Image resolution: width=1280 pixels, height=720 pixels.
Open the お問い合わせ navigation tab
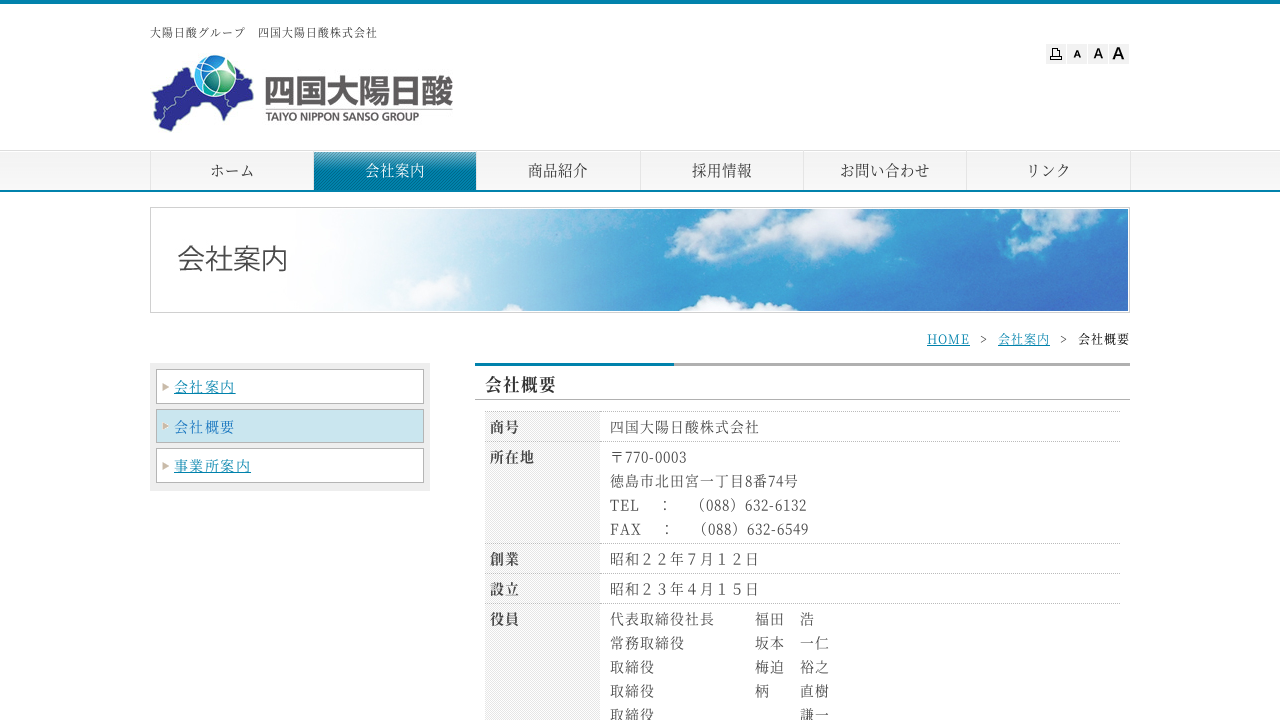tap(885, 171)
